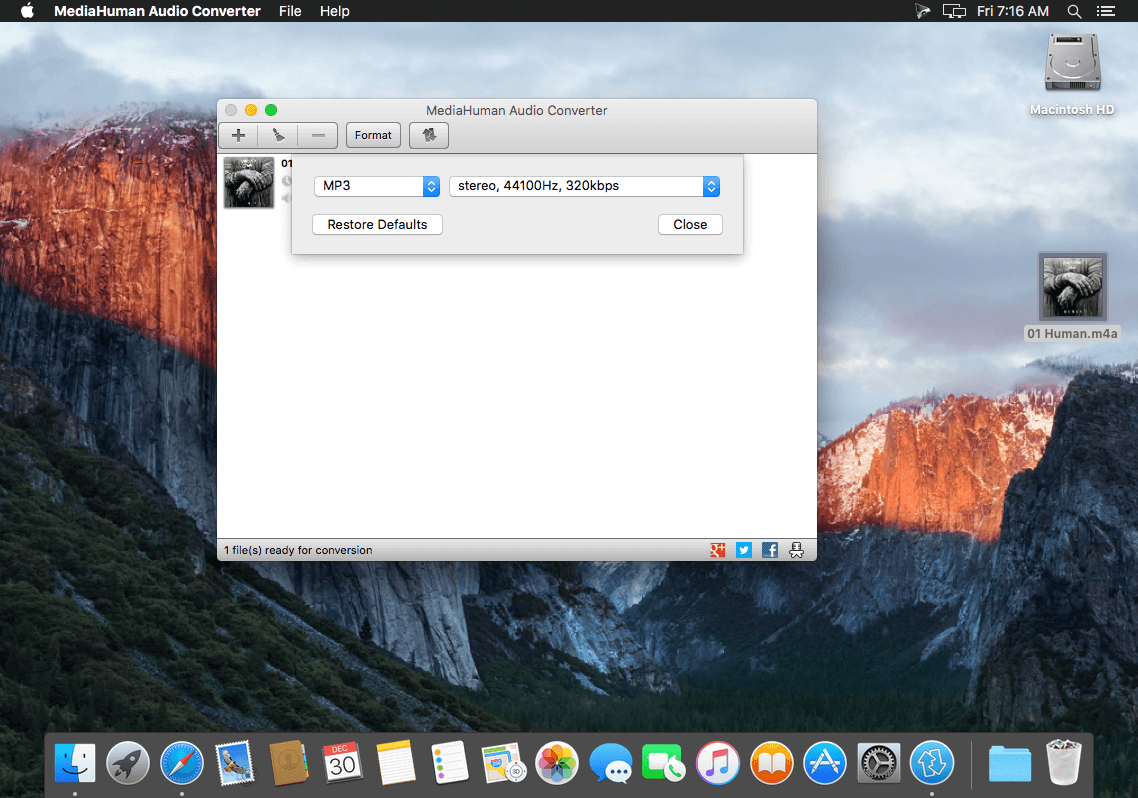The image size is (1138, 798).
Task: Open Notification Center in menu bar
Action: tap(1105, 11)
